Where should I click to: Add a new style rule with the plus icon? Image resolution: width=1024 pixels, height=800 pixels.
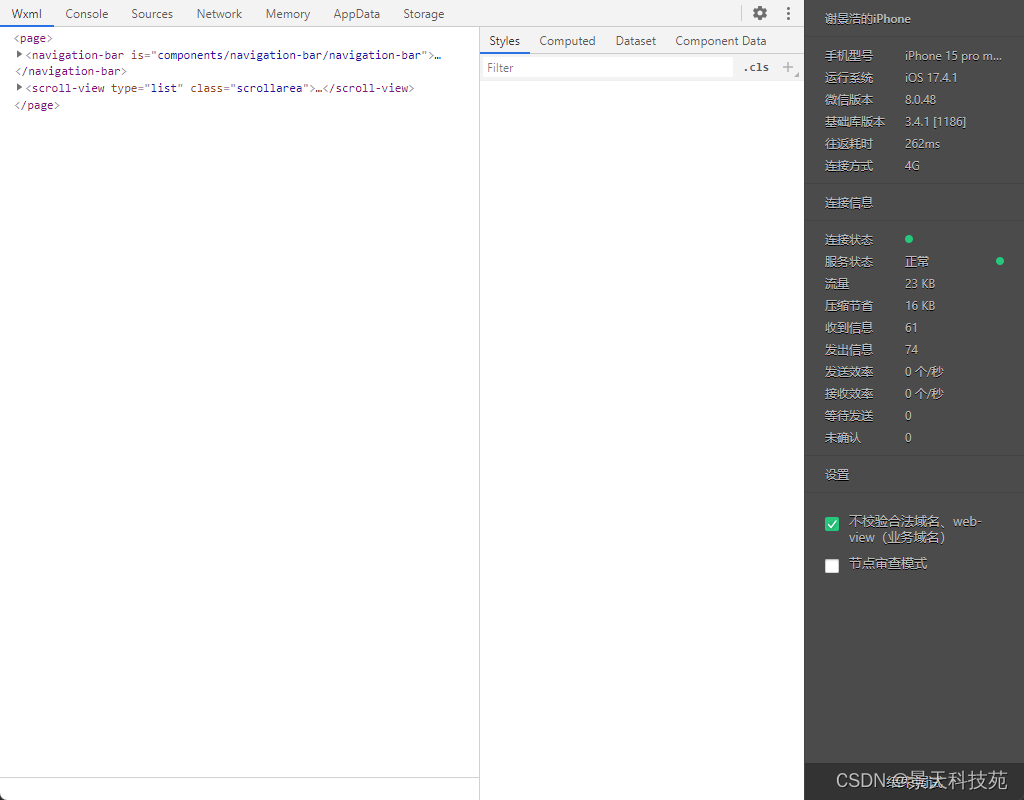pyautogui.click(x=788, y=67)
